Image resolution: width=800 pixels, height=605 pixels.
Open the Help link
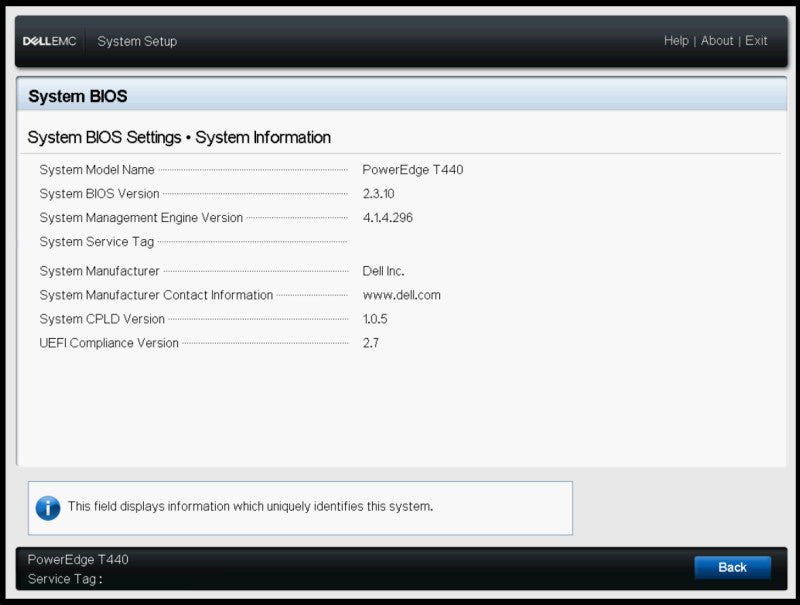(x=676, y=41)
